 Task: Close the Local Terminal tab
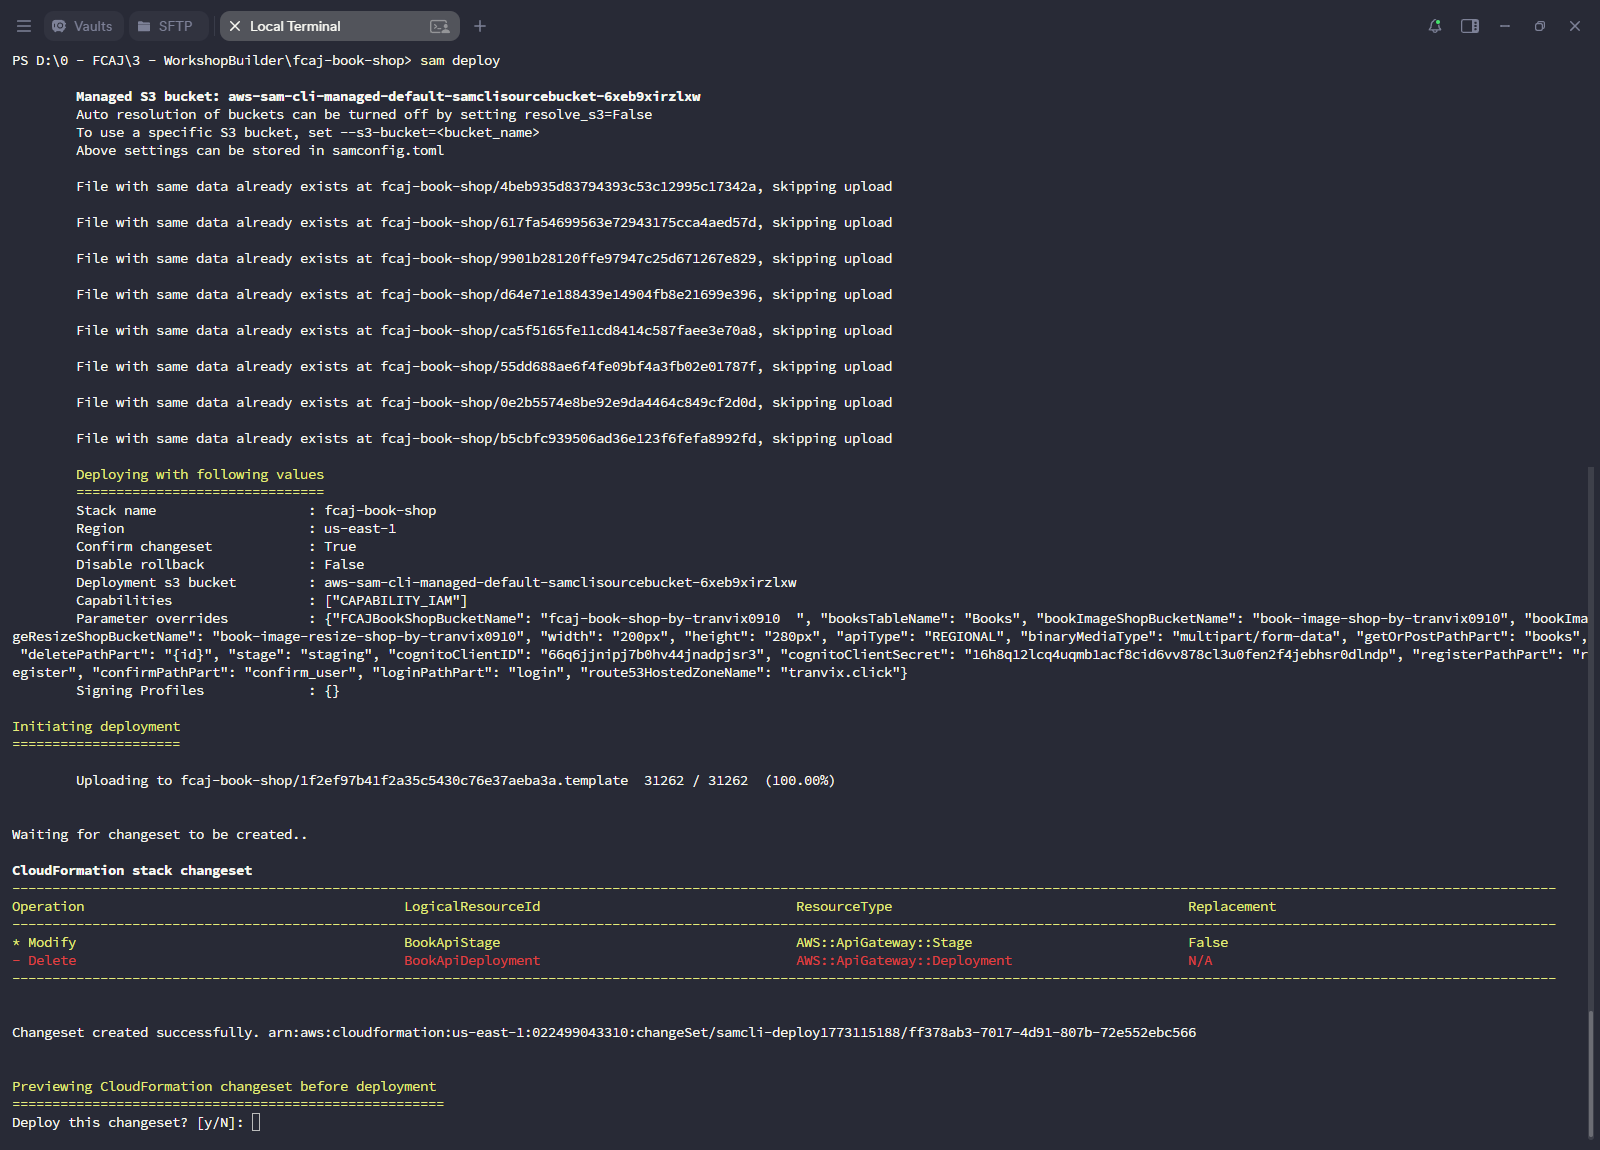click(235, 26)
